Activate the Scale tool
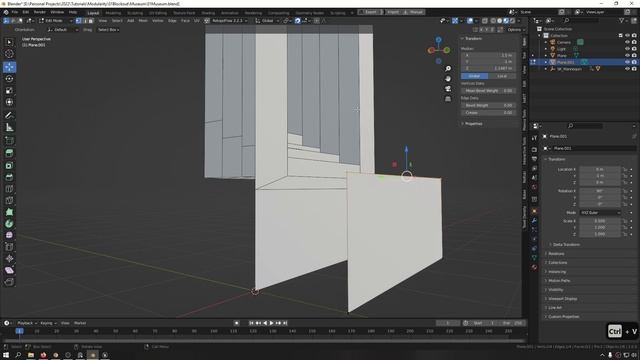This screenshot has width=640, height=360. (x=9, y=91)
